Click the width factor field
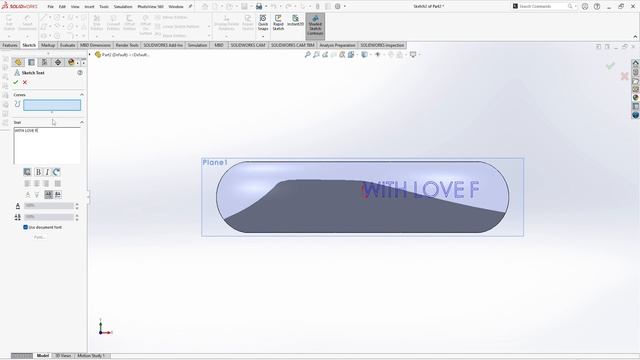 coord(49,206)
